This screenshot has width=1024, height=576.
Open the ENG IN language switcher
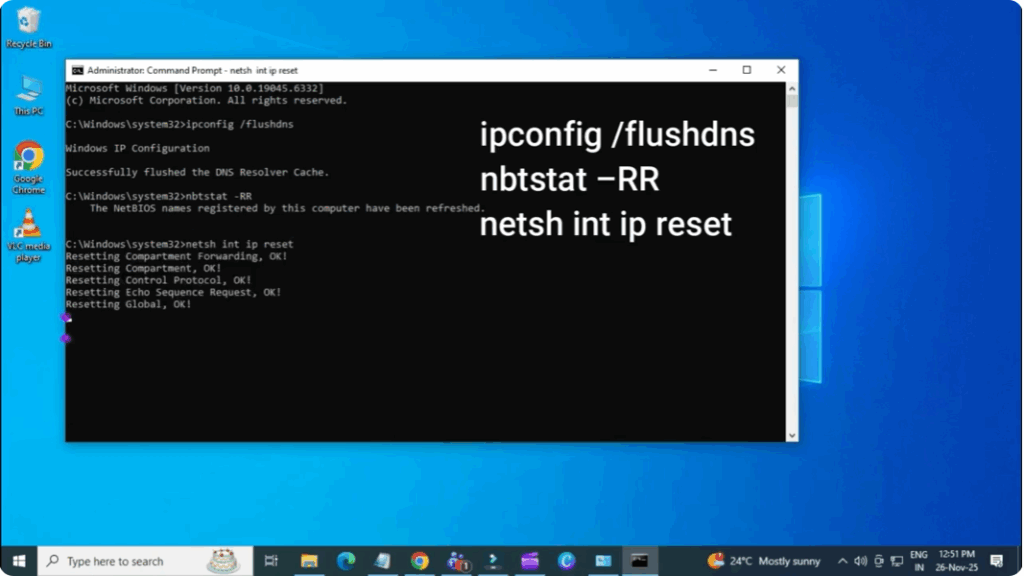[x=919, y=561]
